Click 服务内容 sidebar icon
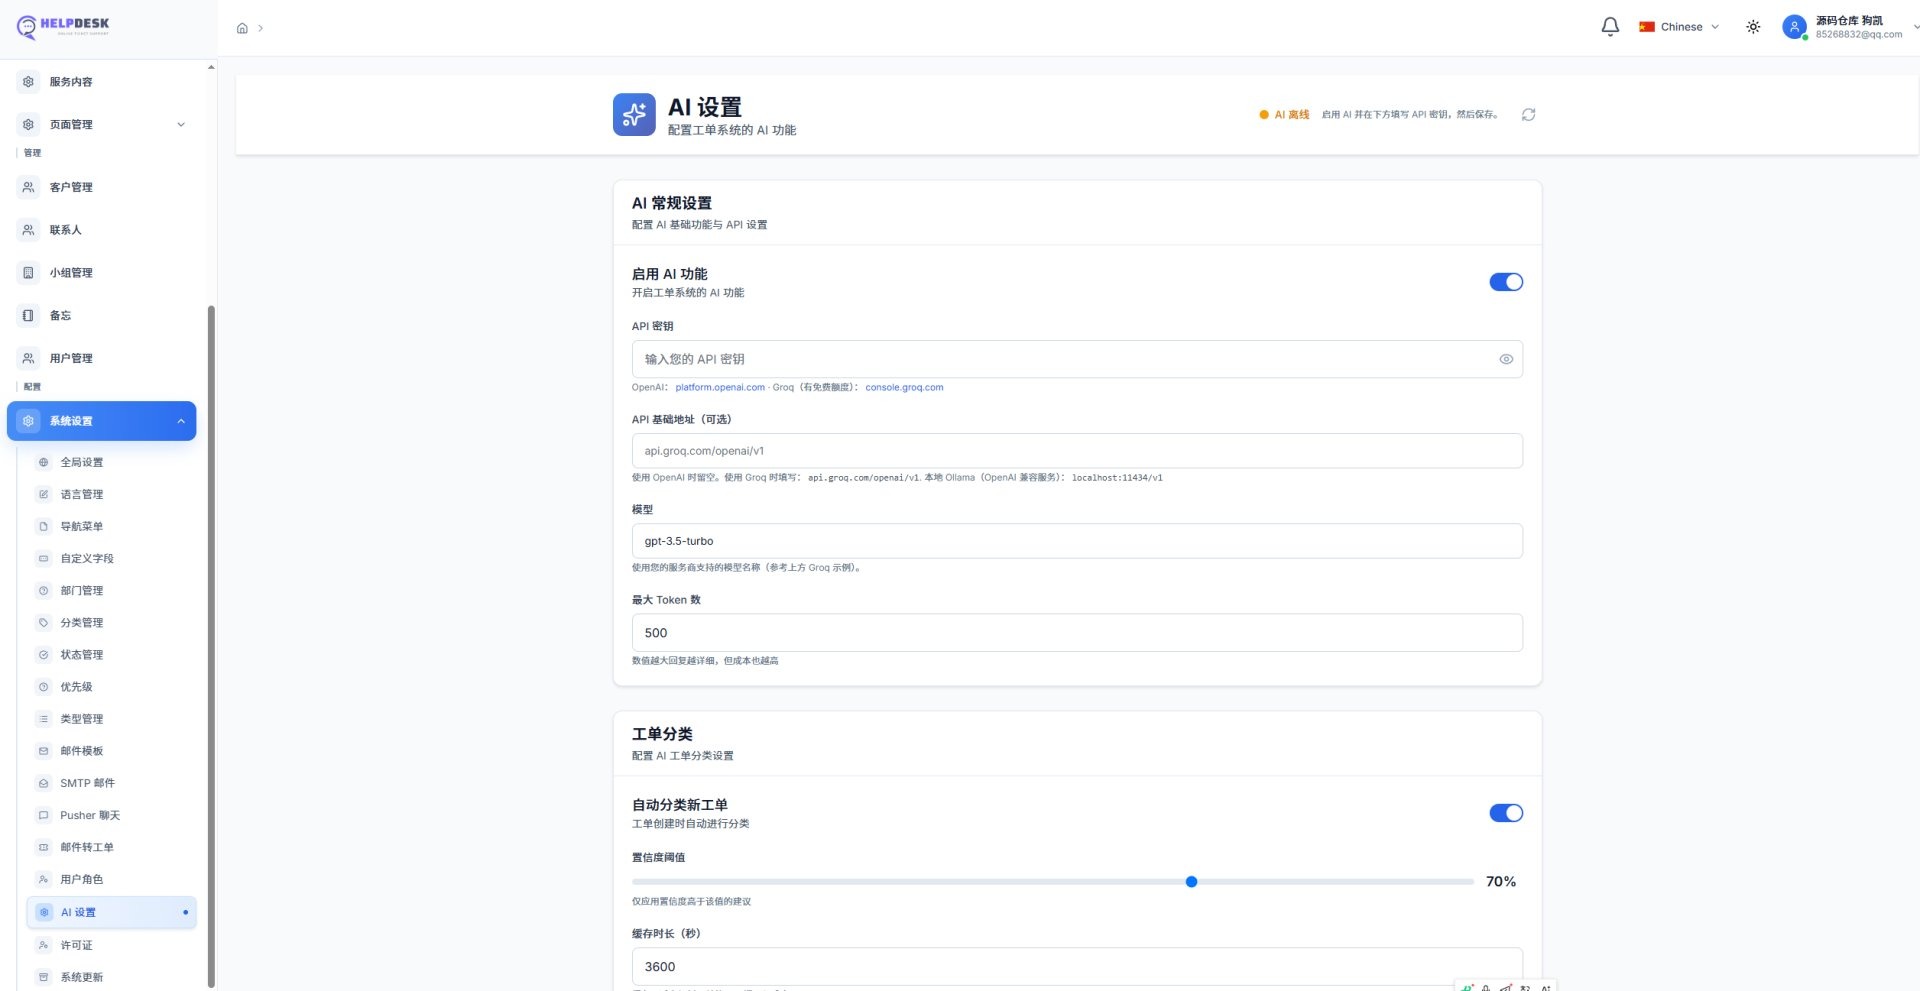This screenshot has height=991, width=1920. 28,82
